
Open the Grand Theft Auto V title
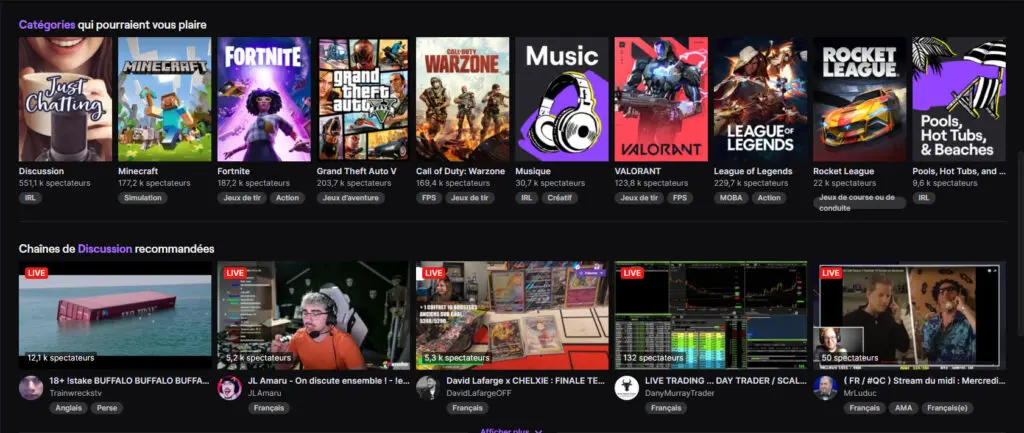[x=357, y=171]
